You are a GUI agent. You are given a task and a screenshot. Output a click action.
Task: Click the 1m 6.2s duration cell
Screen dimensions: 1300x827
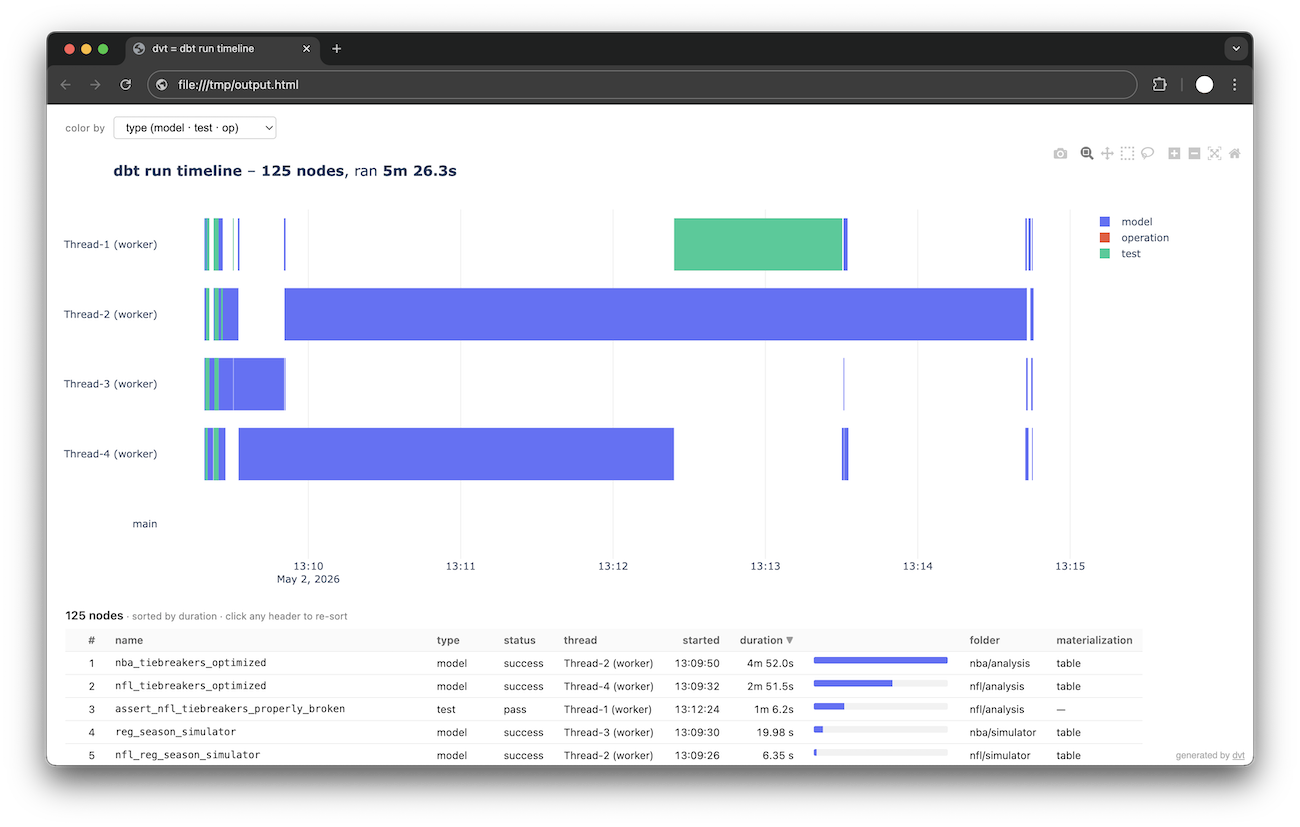tap(773, 709)
